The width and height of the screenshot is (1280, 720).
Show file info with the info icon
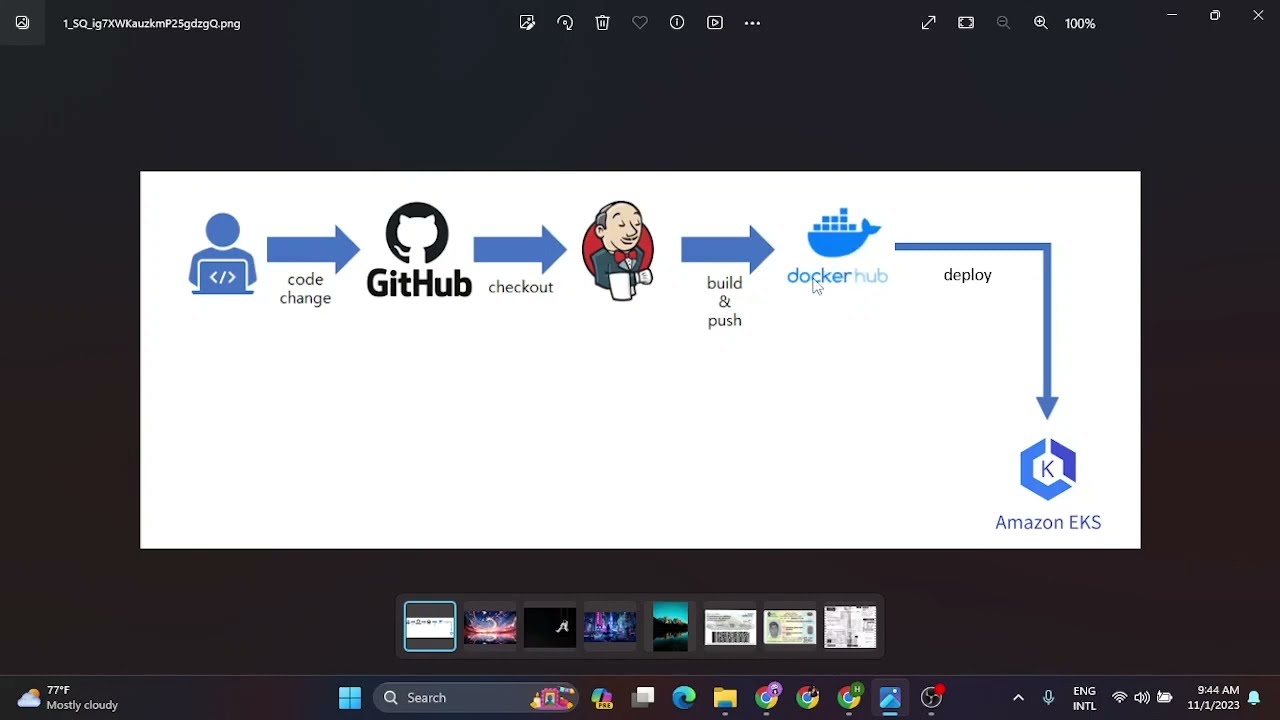677,23
